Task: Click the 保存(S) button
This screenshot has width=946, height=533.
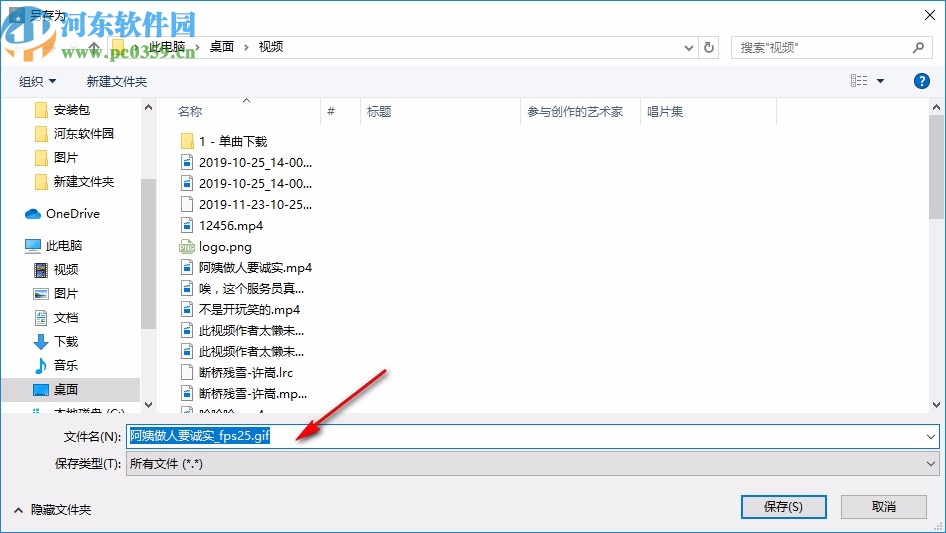Action: (783, 506)
